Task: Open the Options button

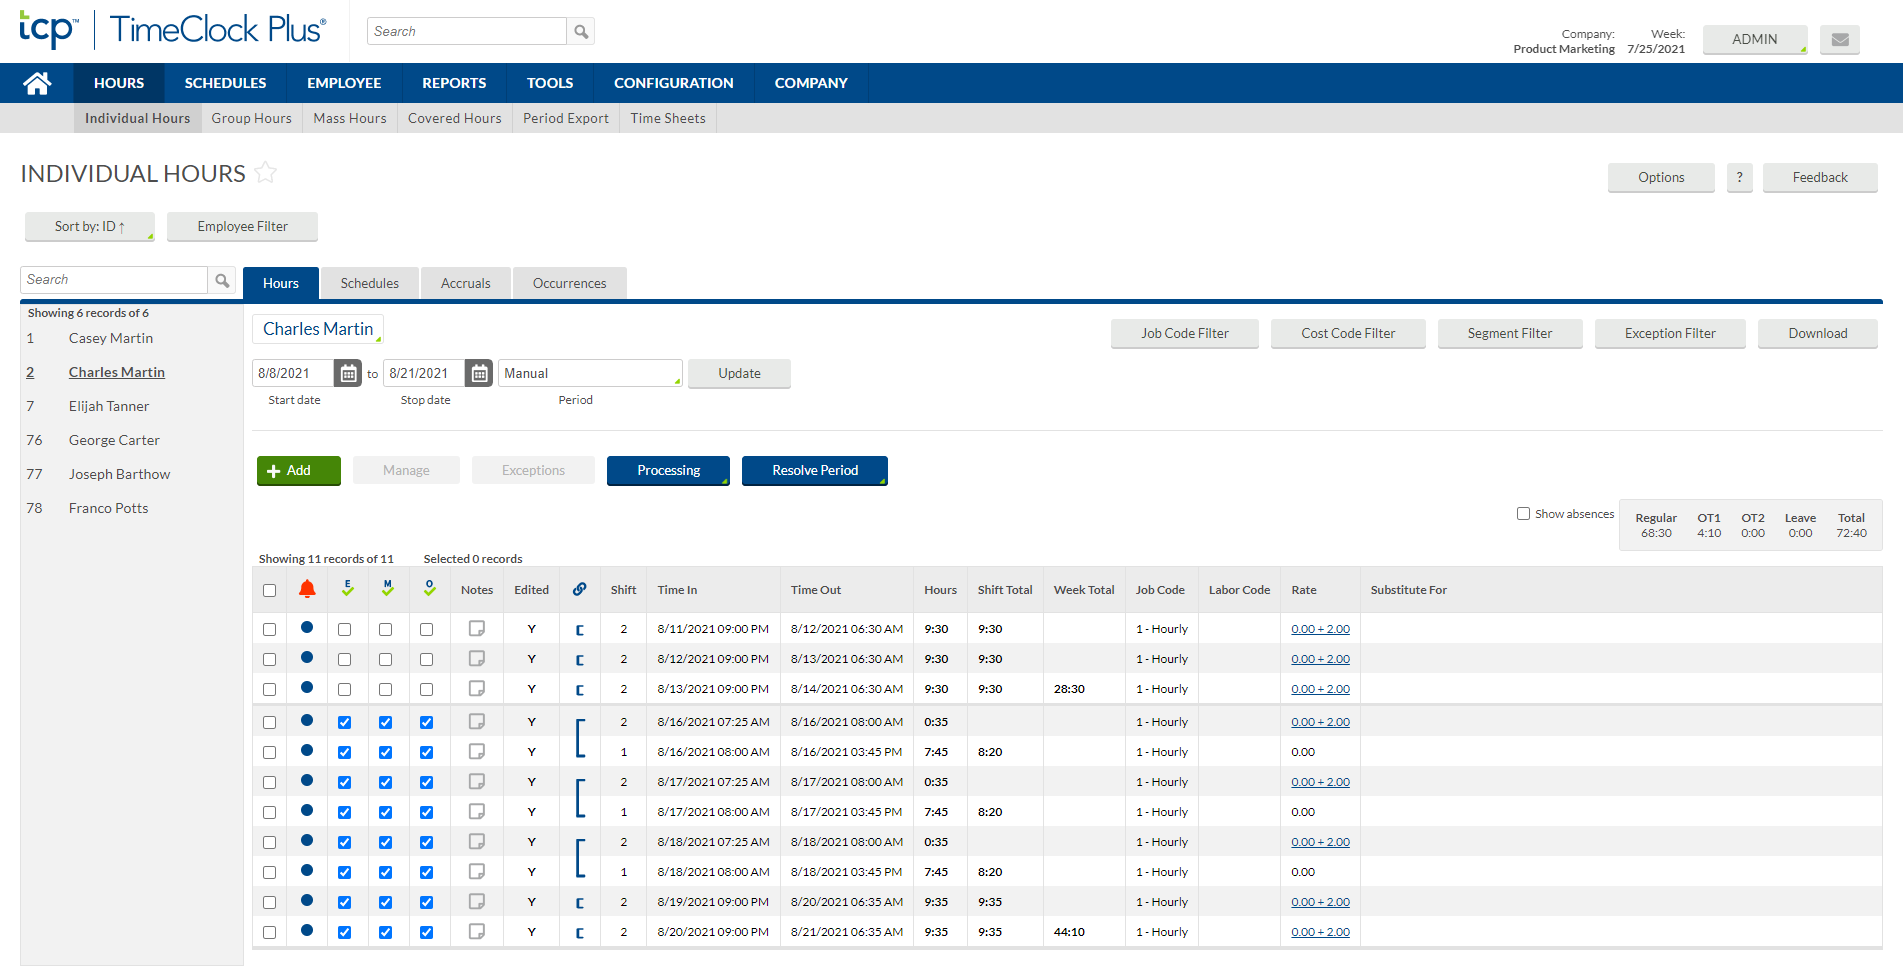Action: 1661,178
